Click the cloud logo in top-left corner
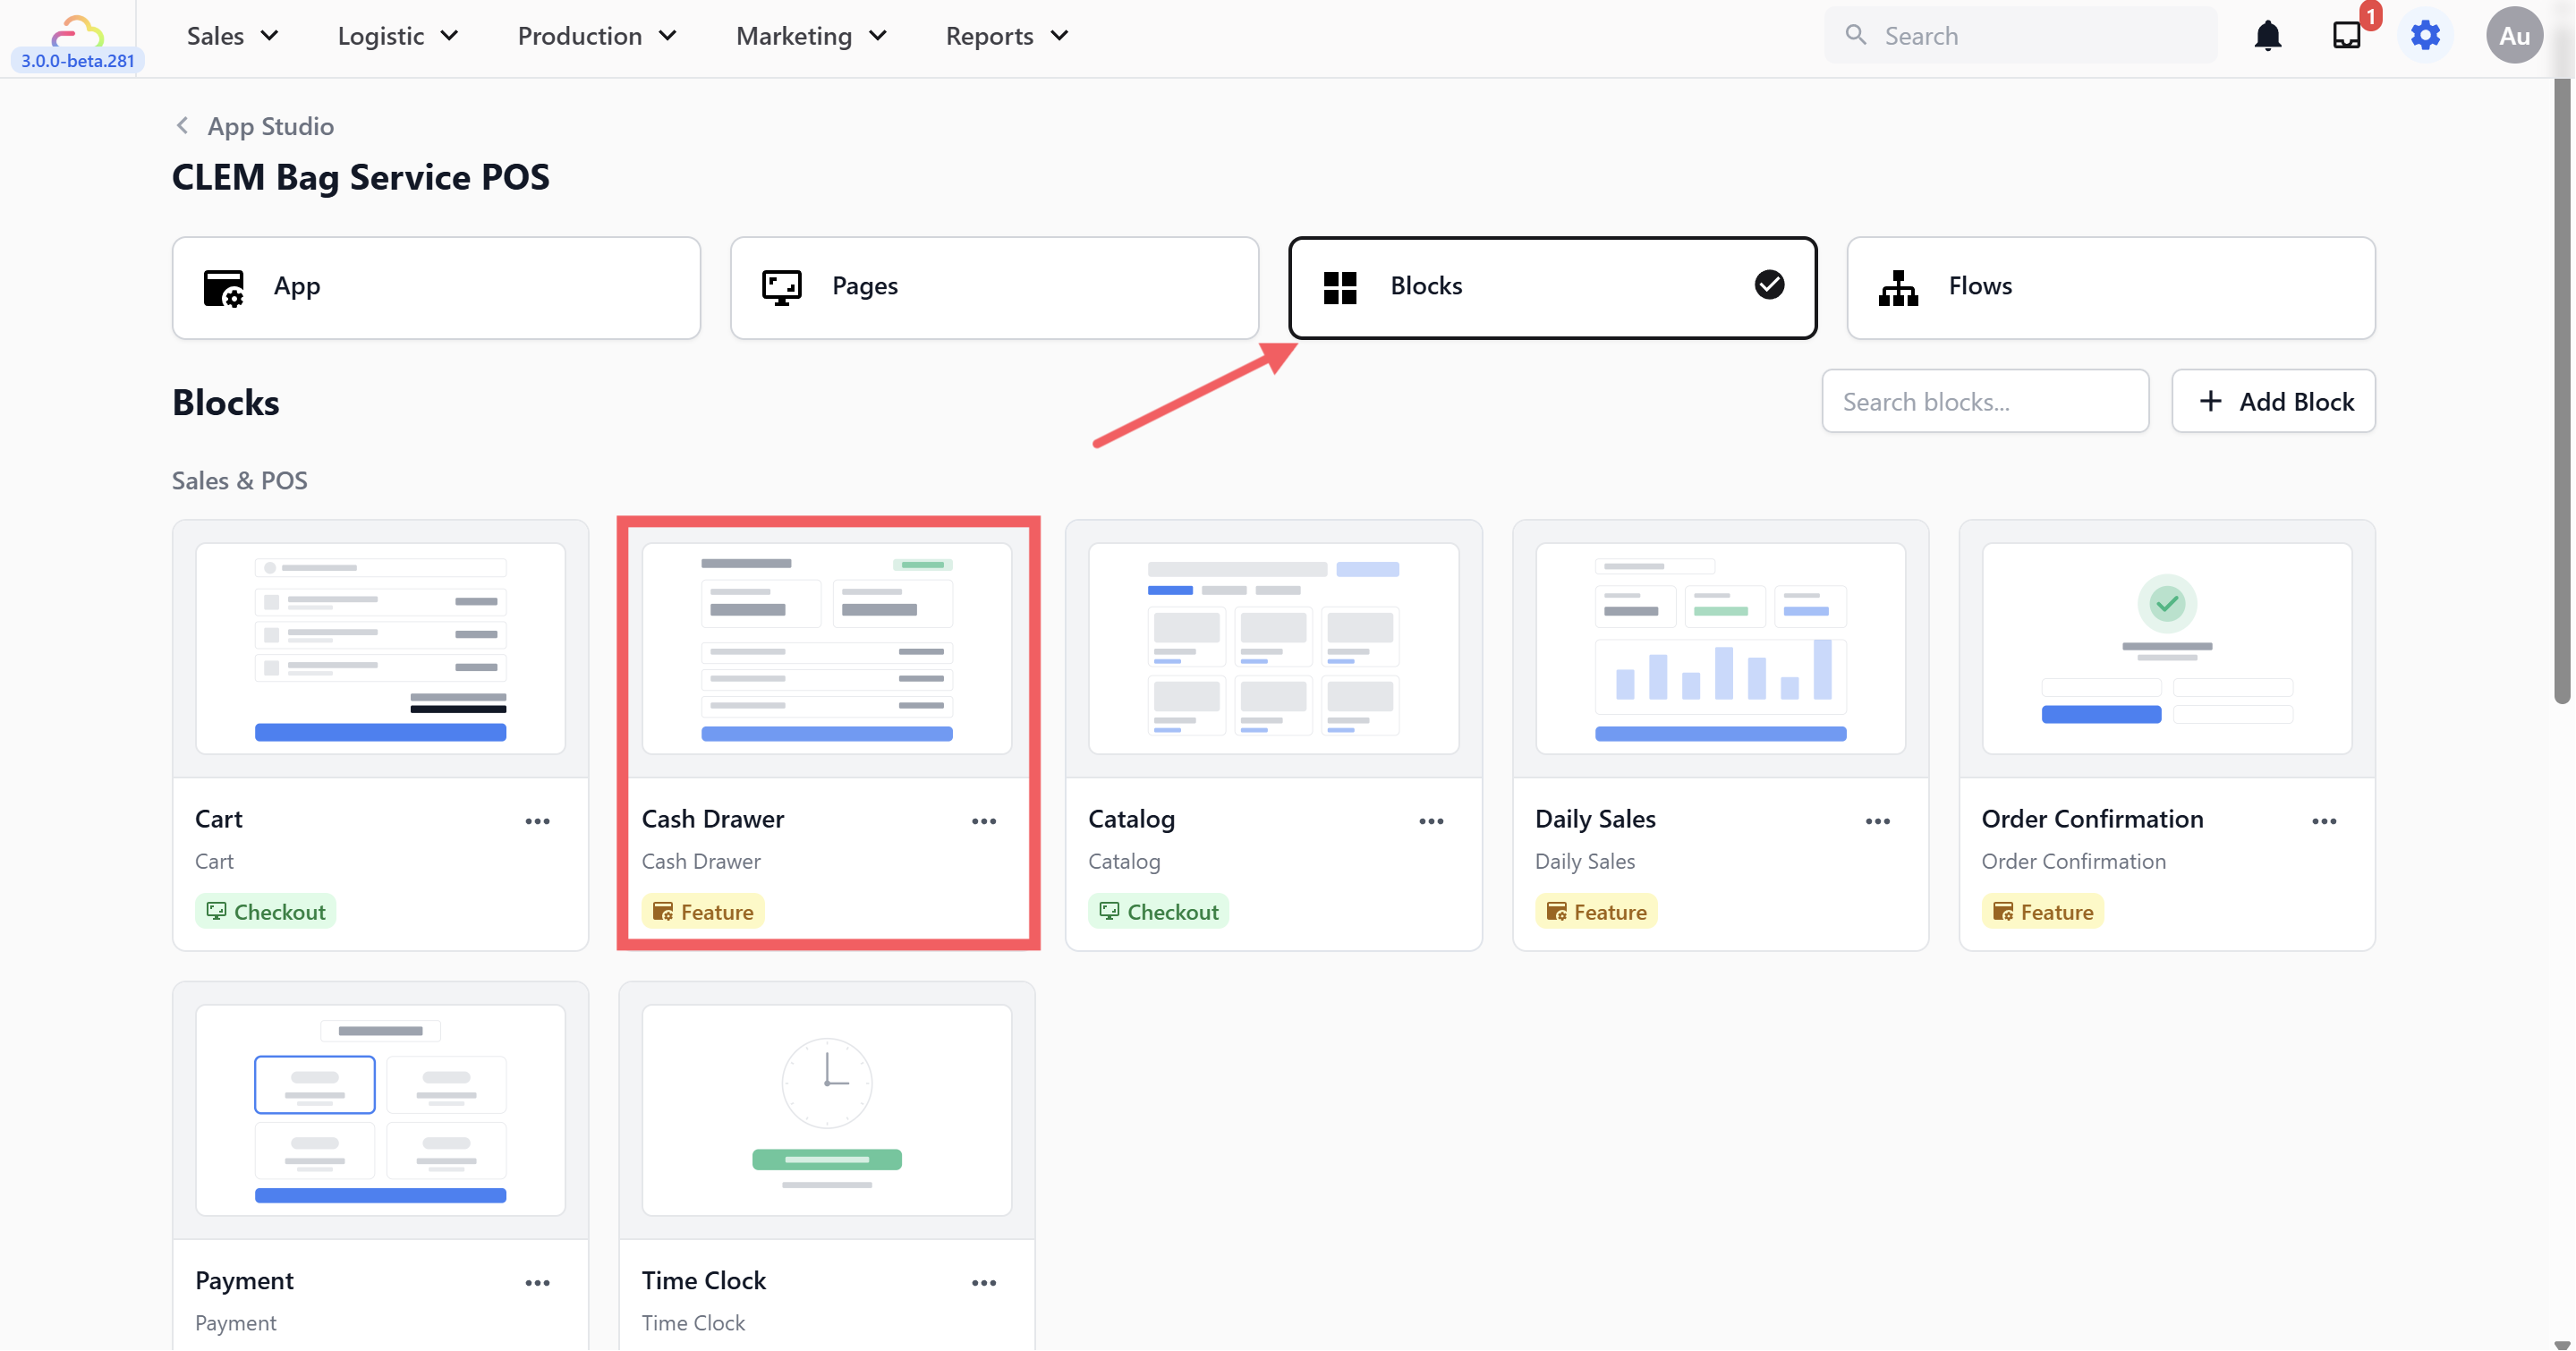 (x=77, y=30)
